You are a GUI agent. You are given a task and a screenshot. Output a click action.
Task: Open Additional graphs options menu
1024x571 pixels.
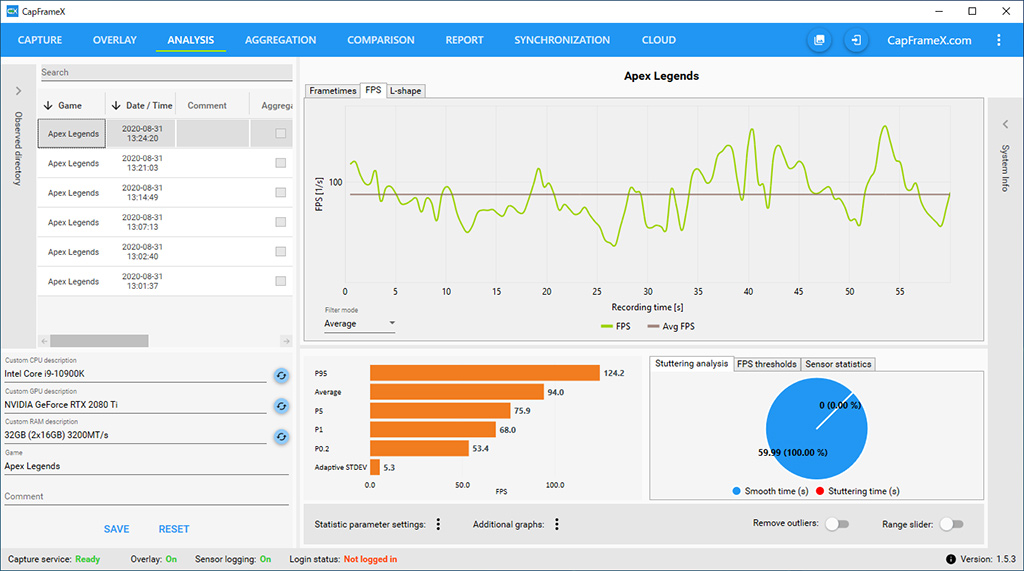556,524
